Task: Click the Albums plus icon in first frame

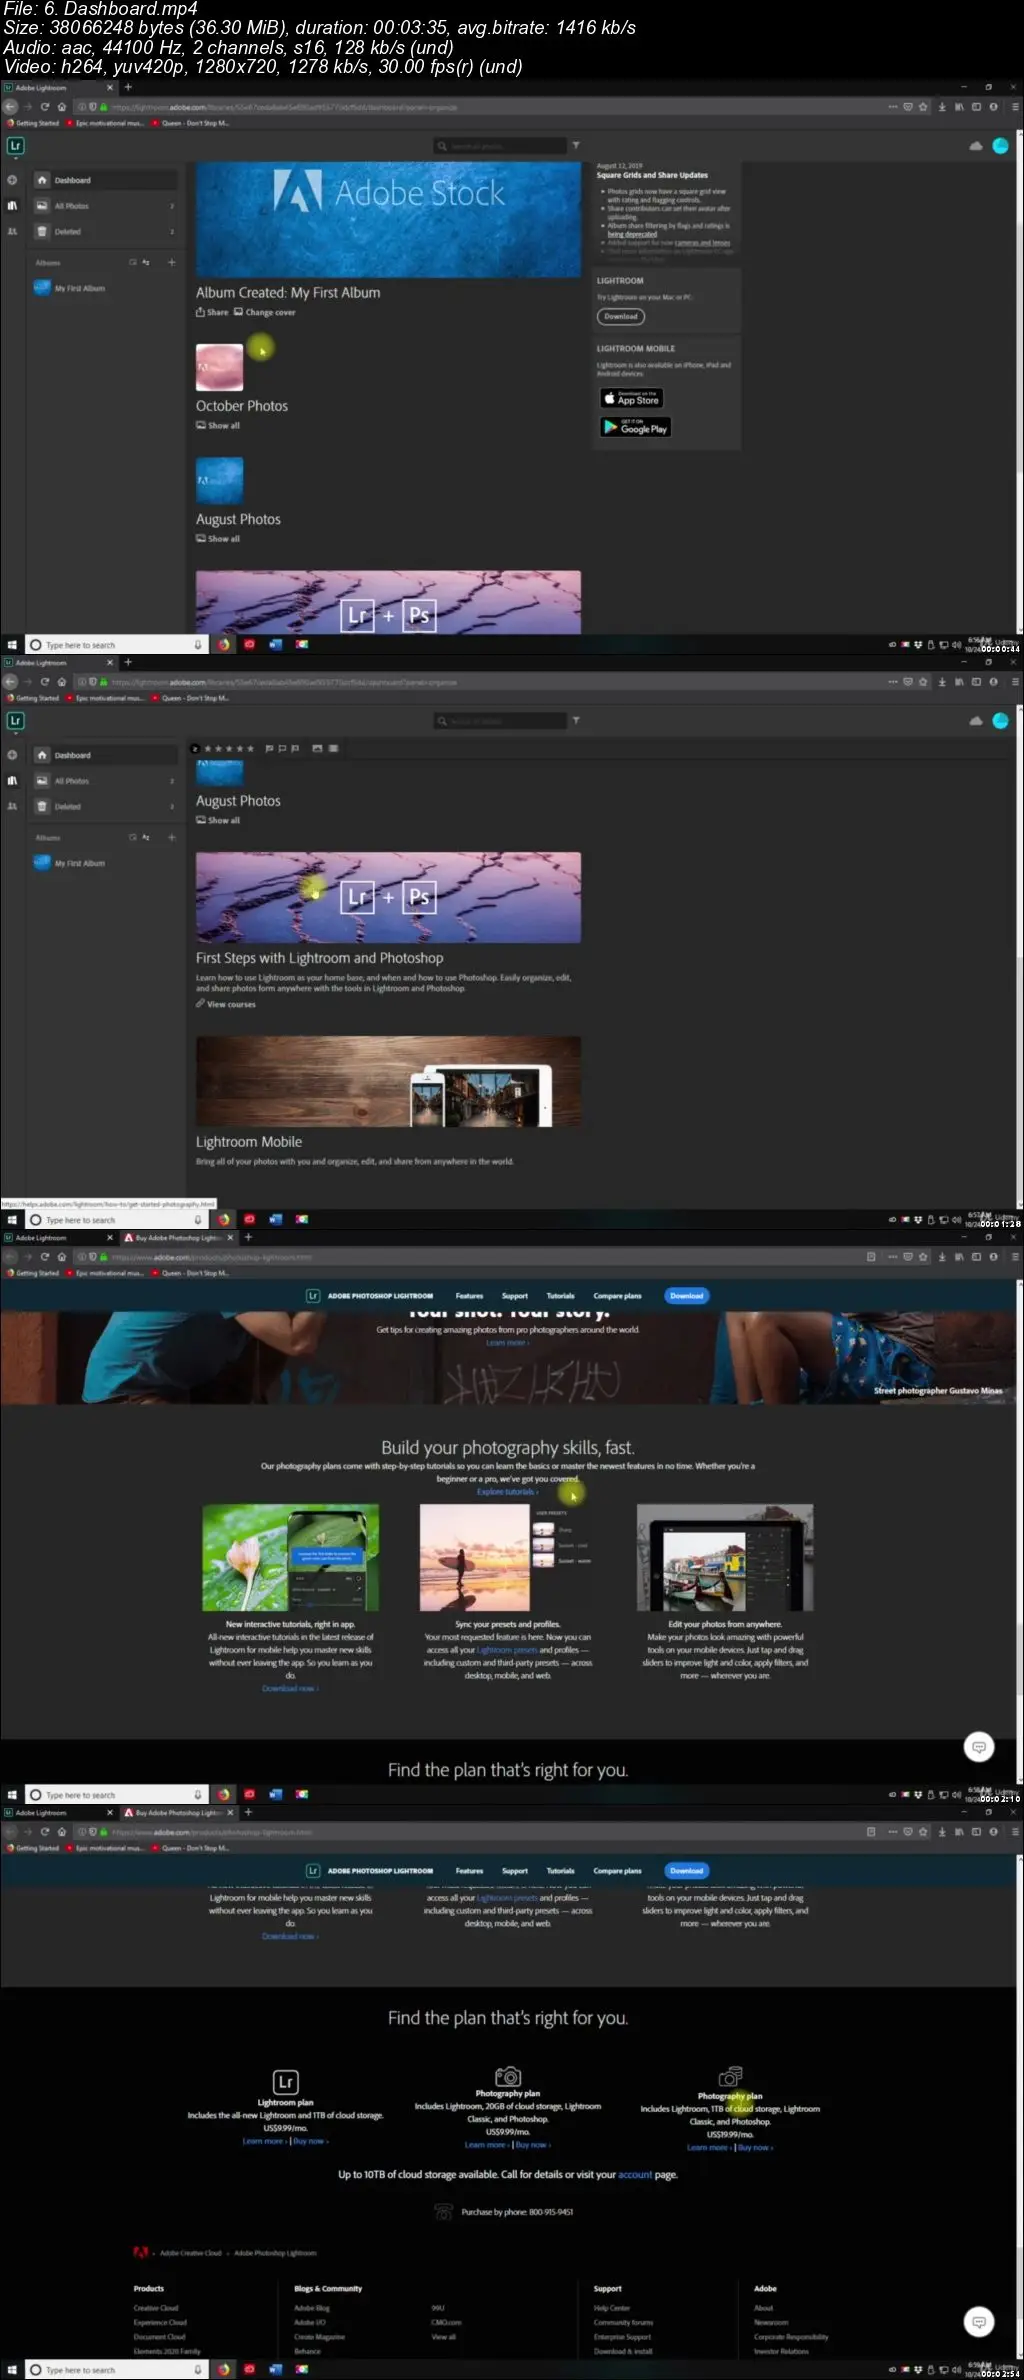Action: [171, 262]
